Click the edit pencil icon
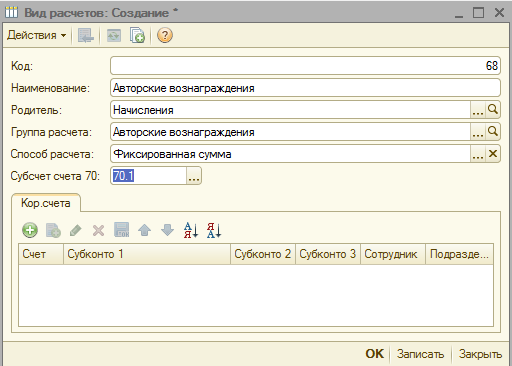This screenshot has height=366, width=512. pyautogui.click(x=76, y=230)
